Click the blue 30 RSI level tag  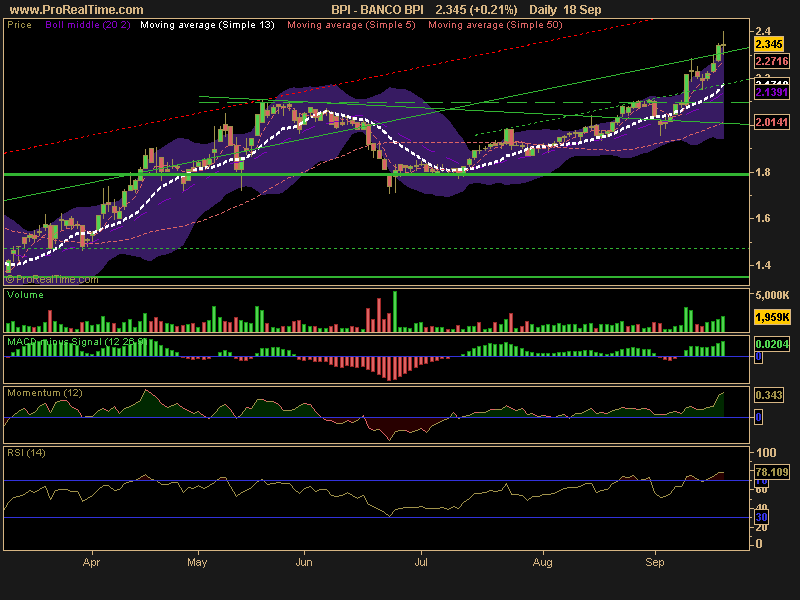coord(761,517)
